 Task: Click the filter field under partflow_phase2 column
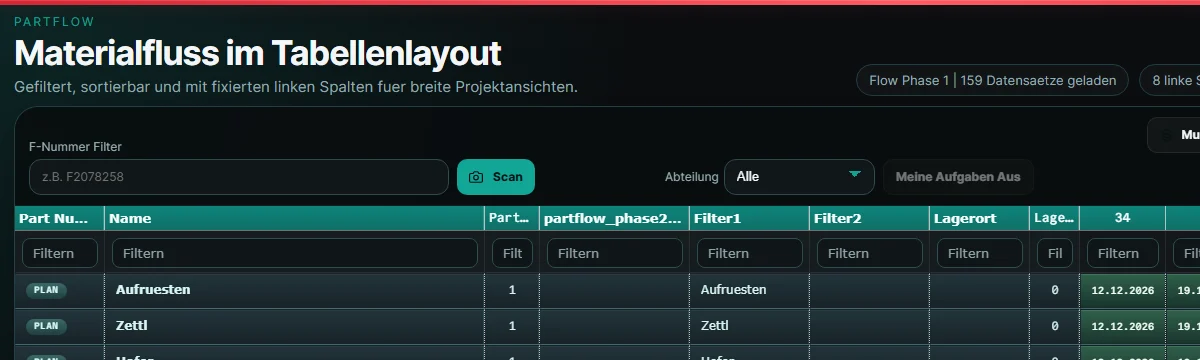click(x=614, y=254)
